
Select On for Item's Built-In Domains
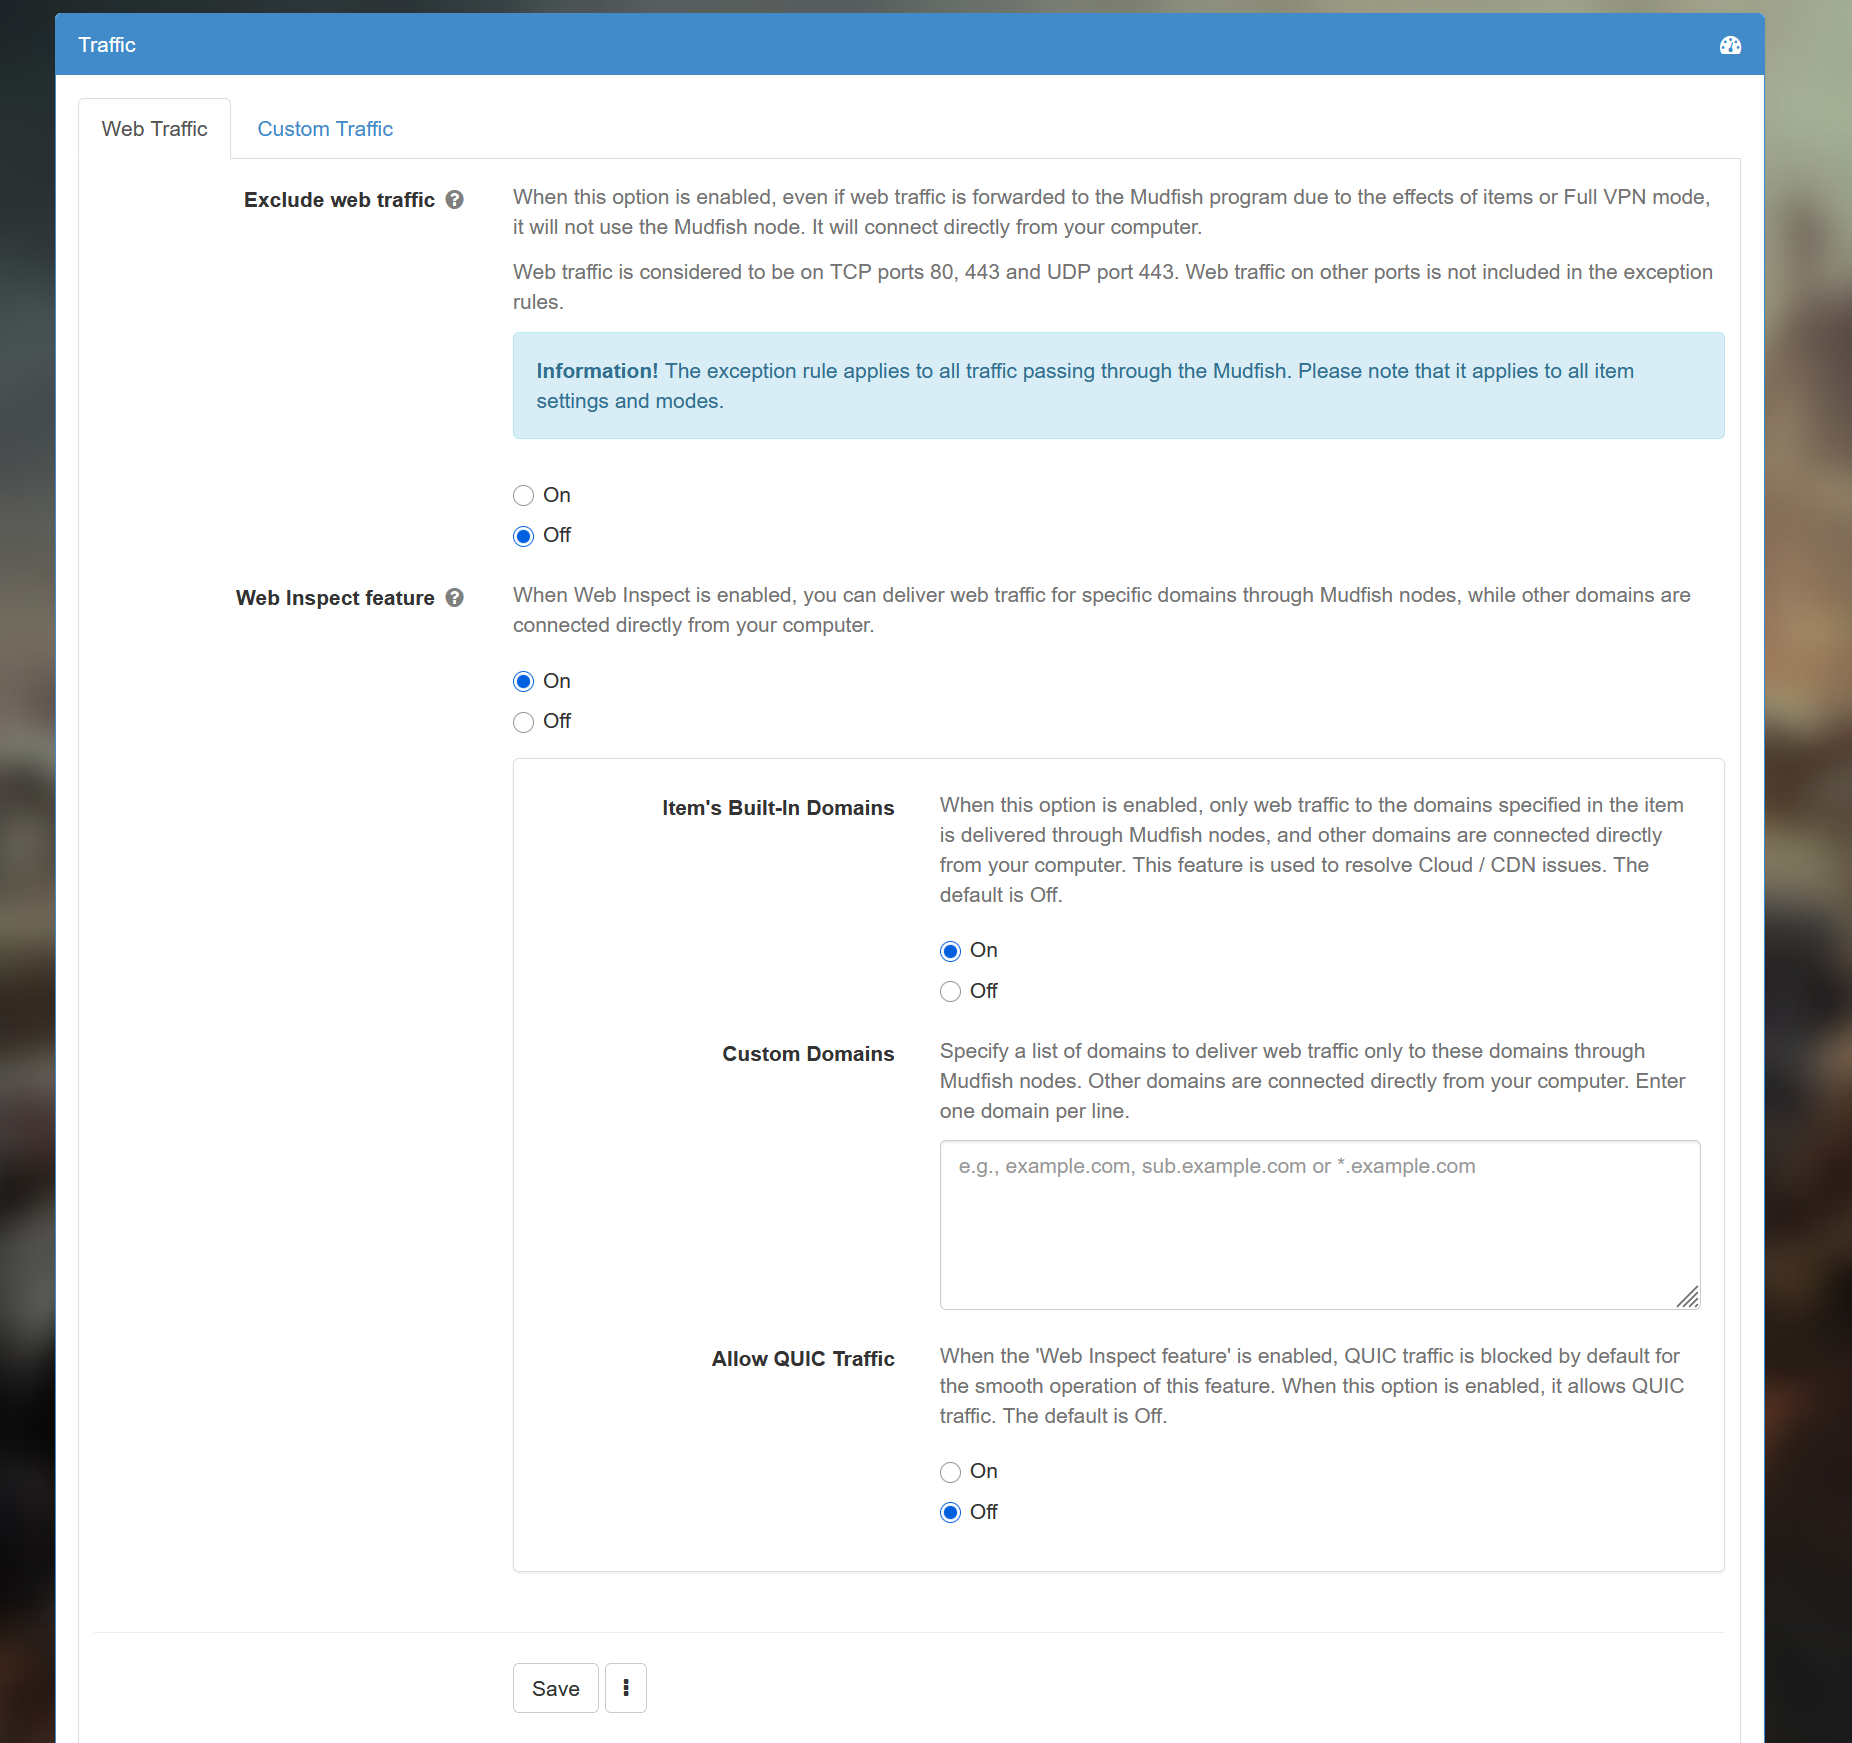950,951
